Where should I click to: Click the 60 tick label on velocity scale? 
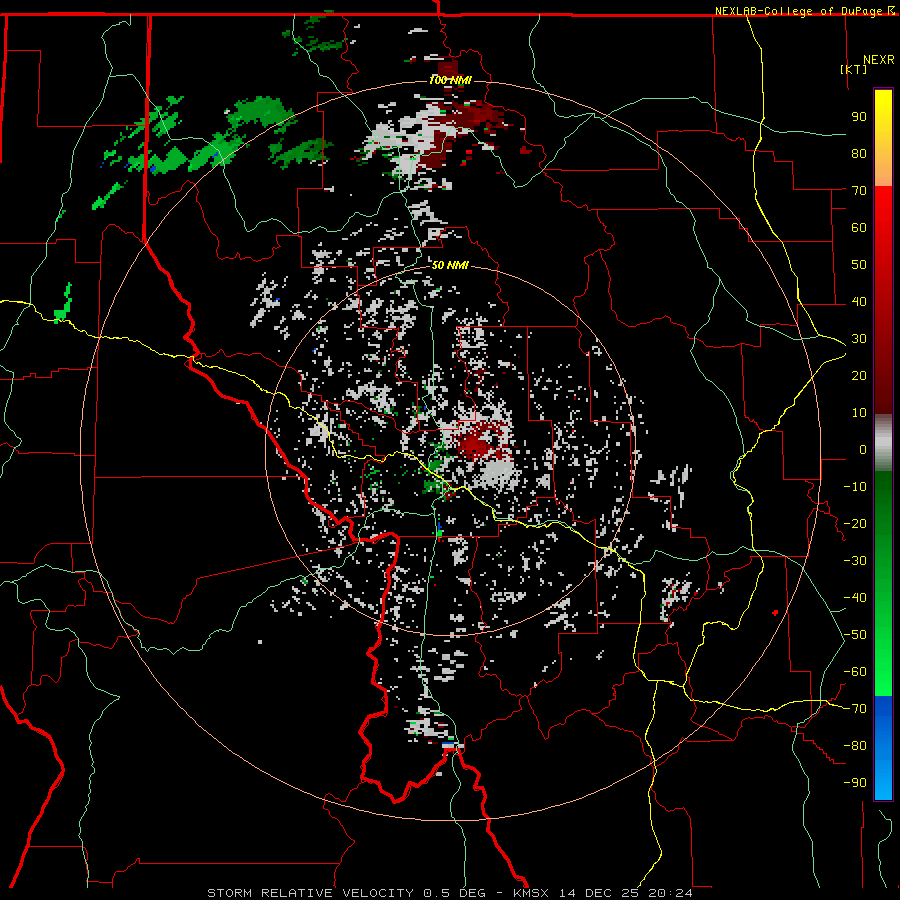click(x=859, y=228)
